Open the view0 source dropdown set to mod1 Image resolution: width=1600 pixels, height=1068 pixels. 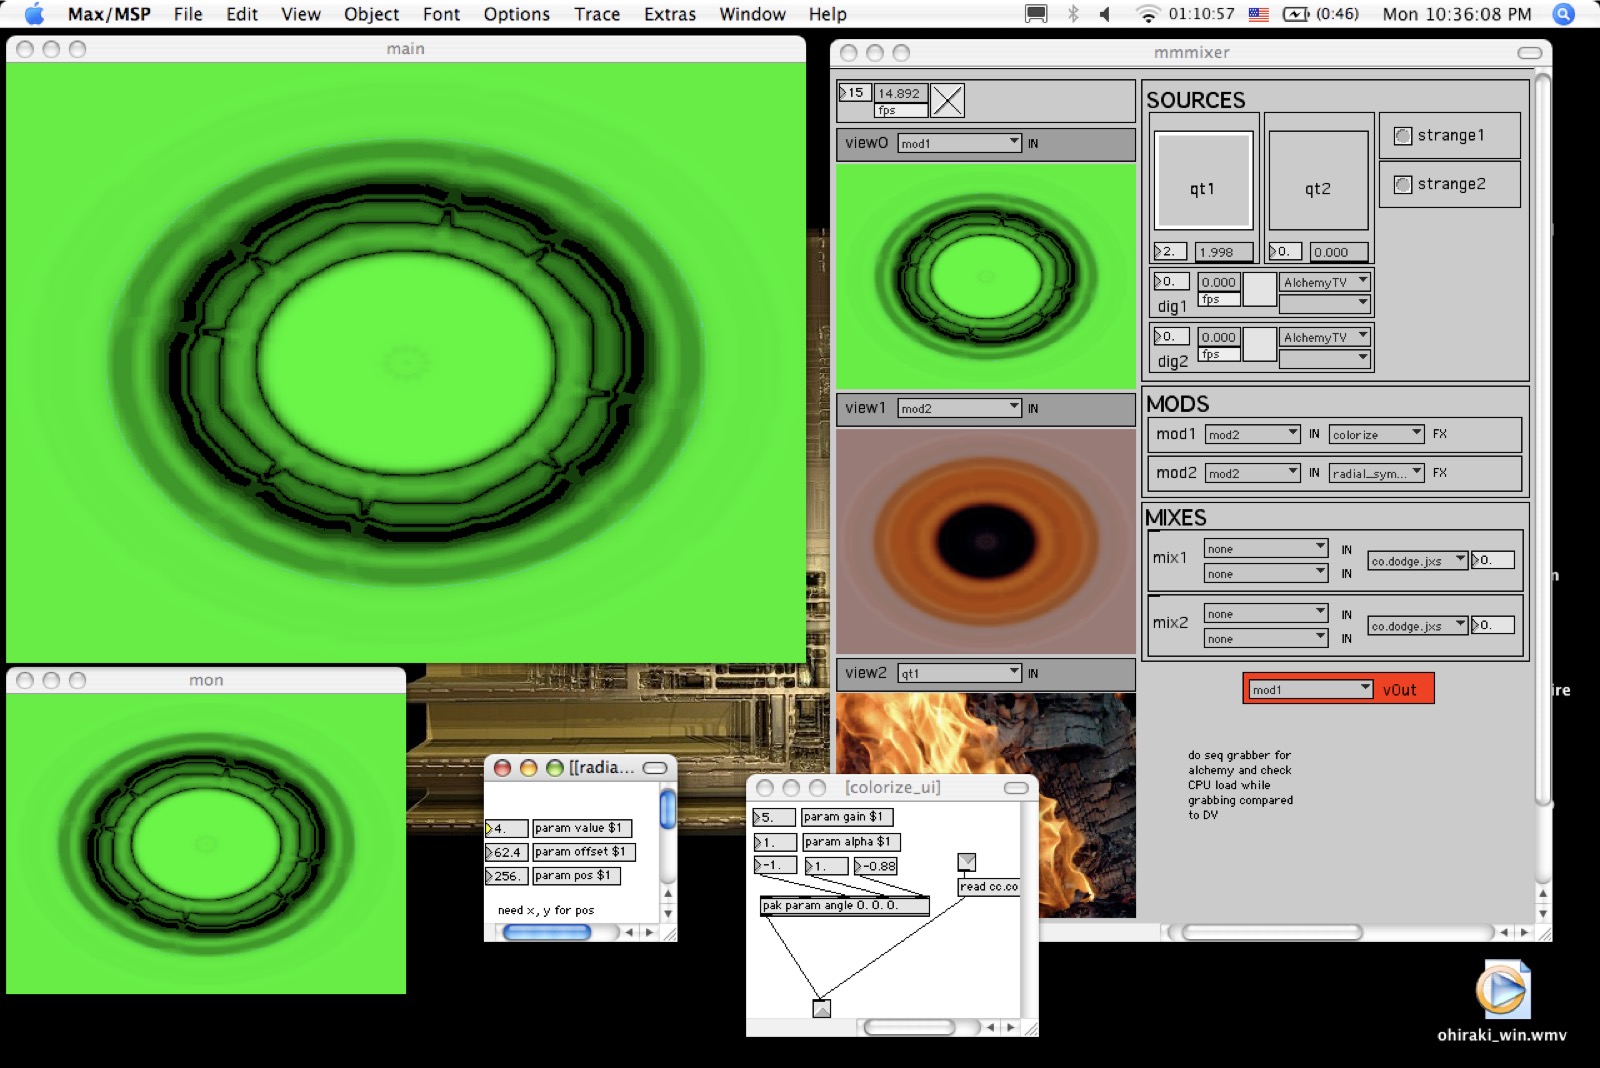tap(959, 143)
